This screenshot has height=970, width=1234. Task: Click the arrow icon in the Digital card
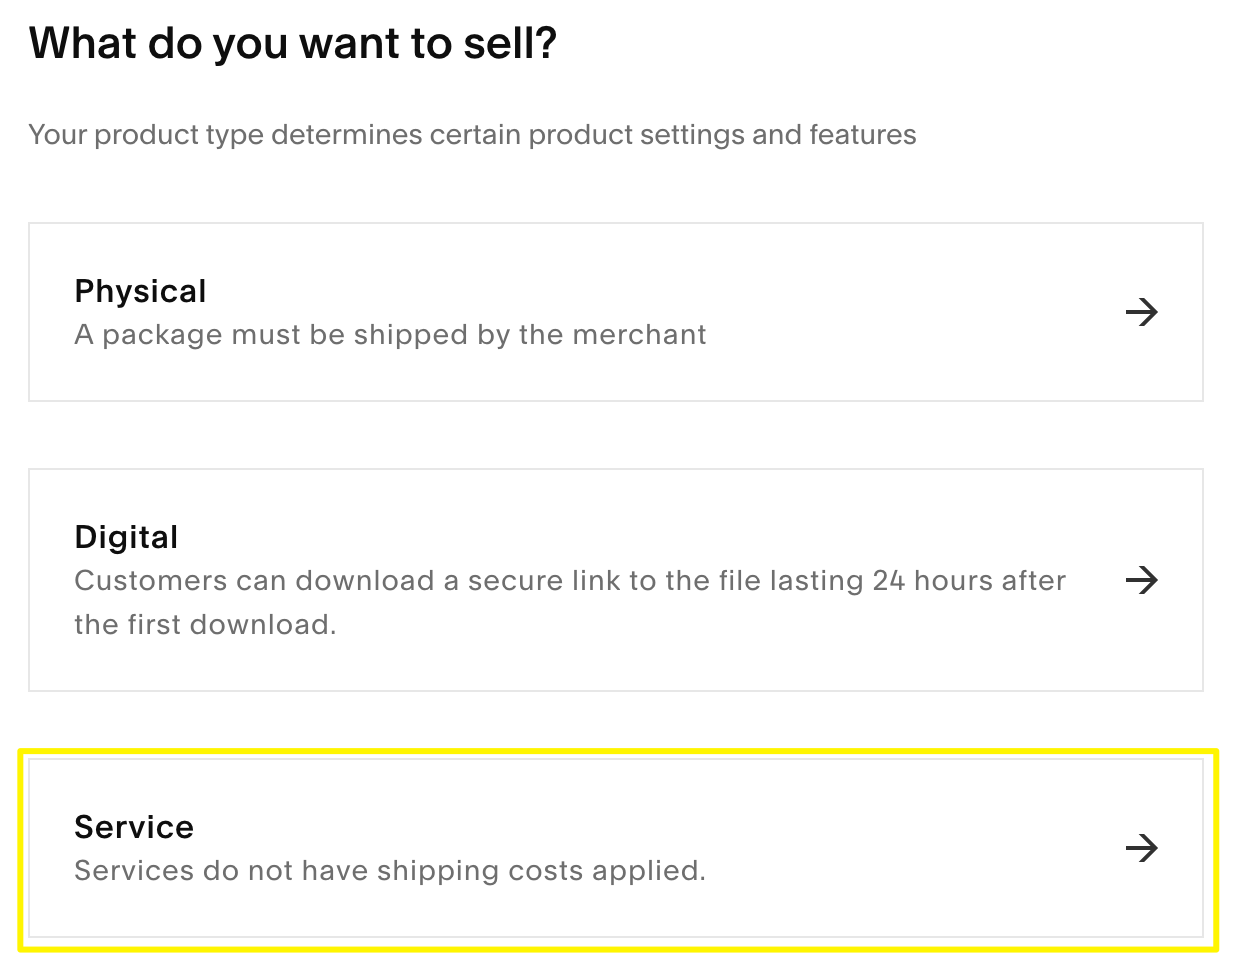pos(1141,580)
